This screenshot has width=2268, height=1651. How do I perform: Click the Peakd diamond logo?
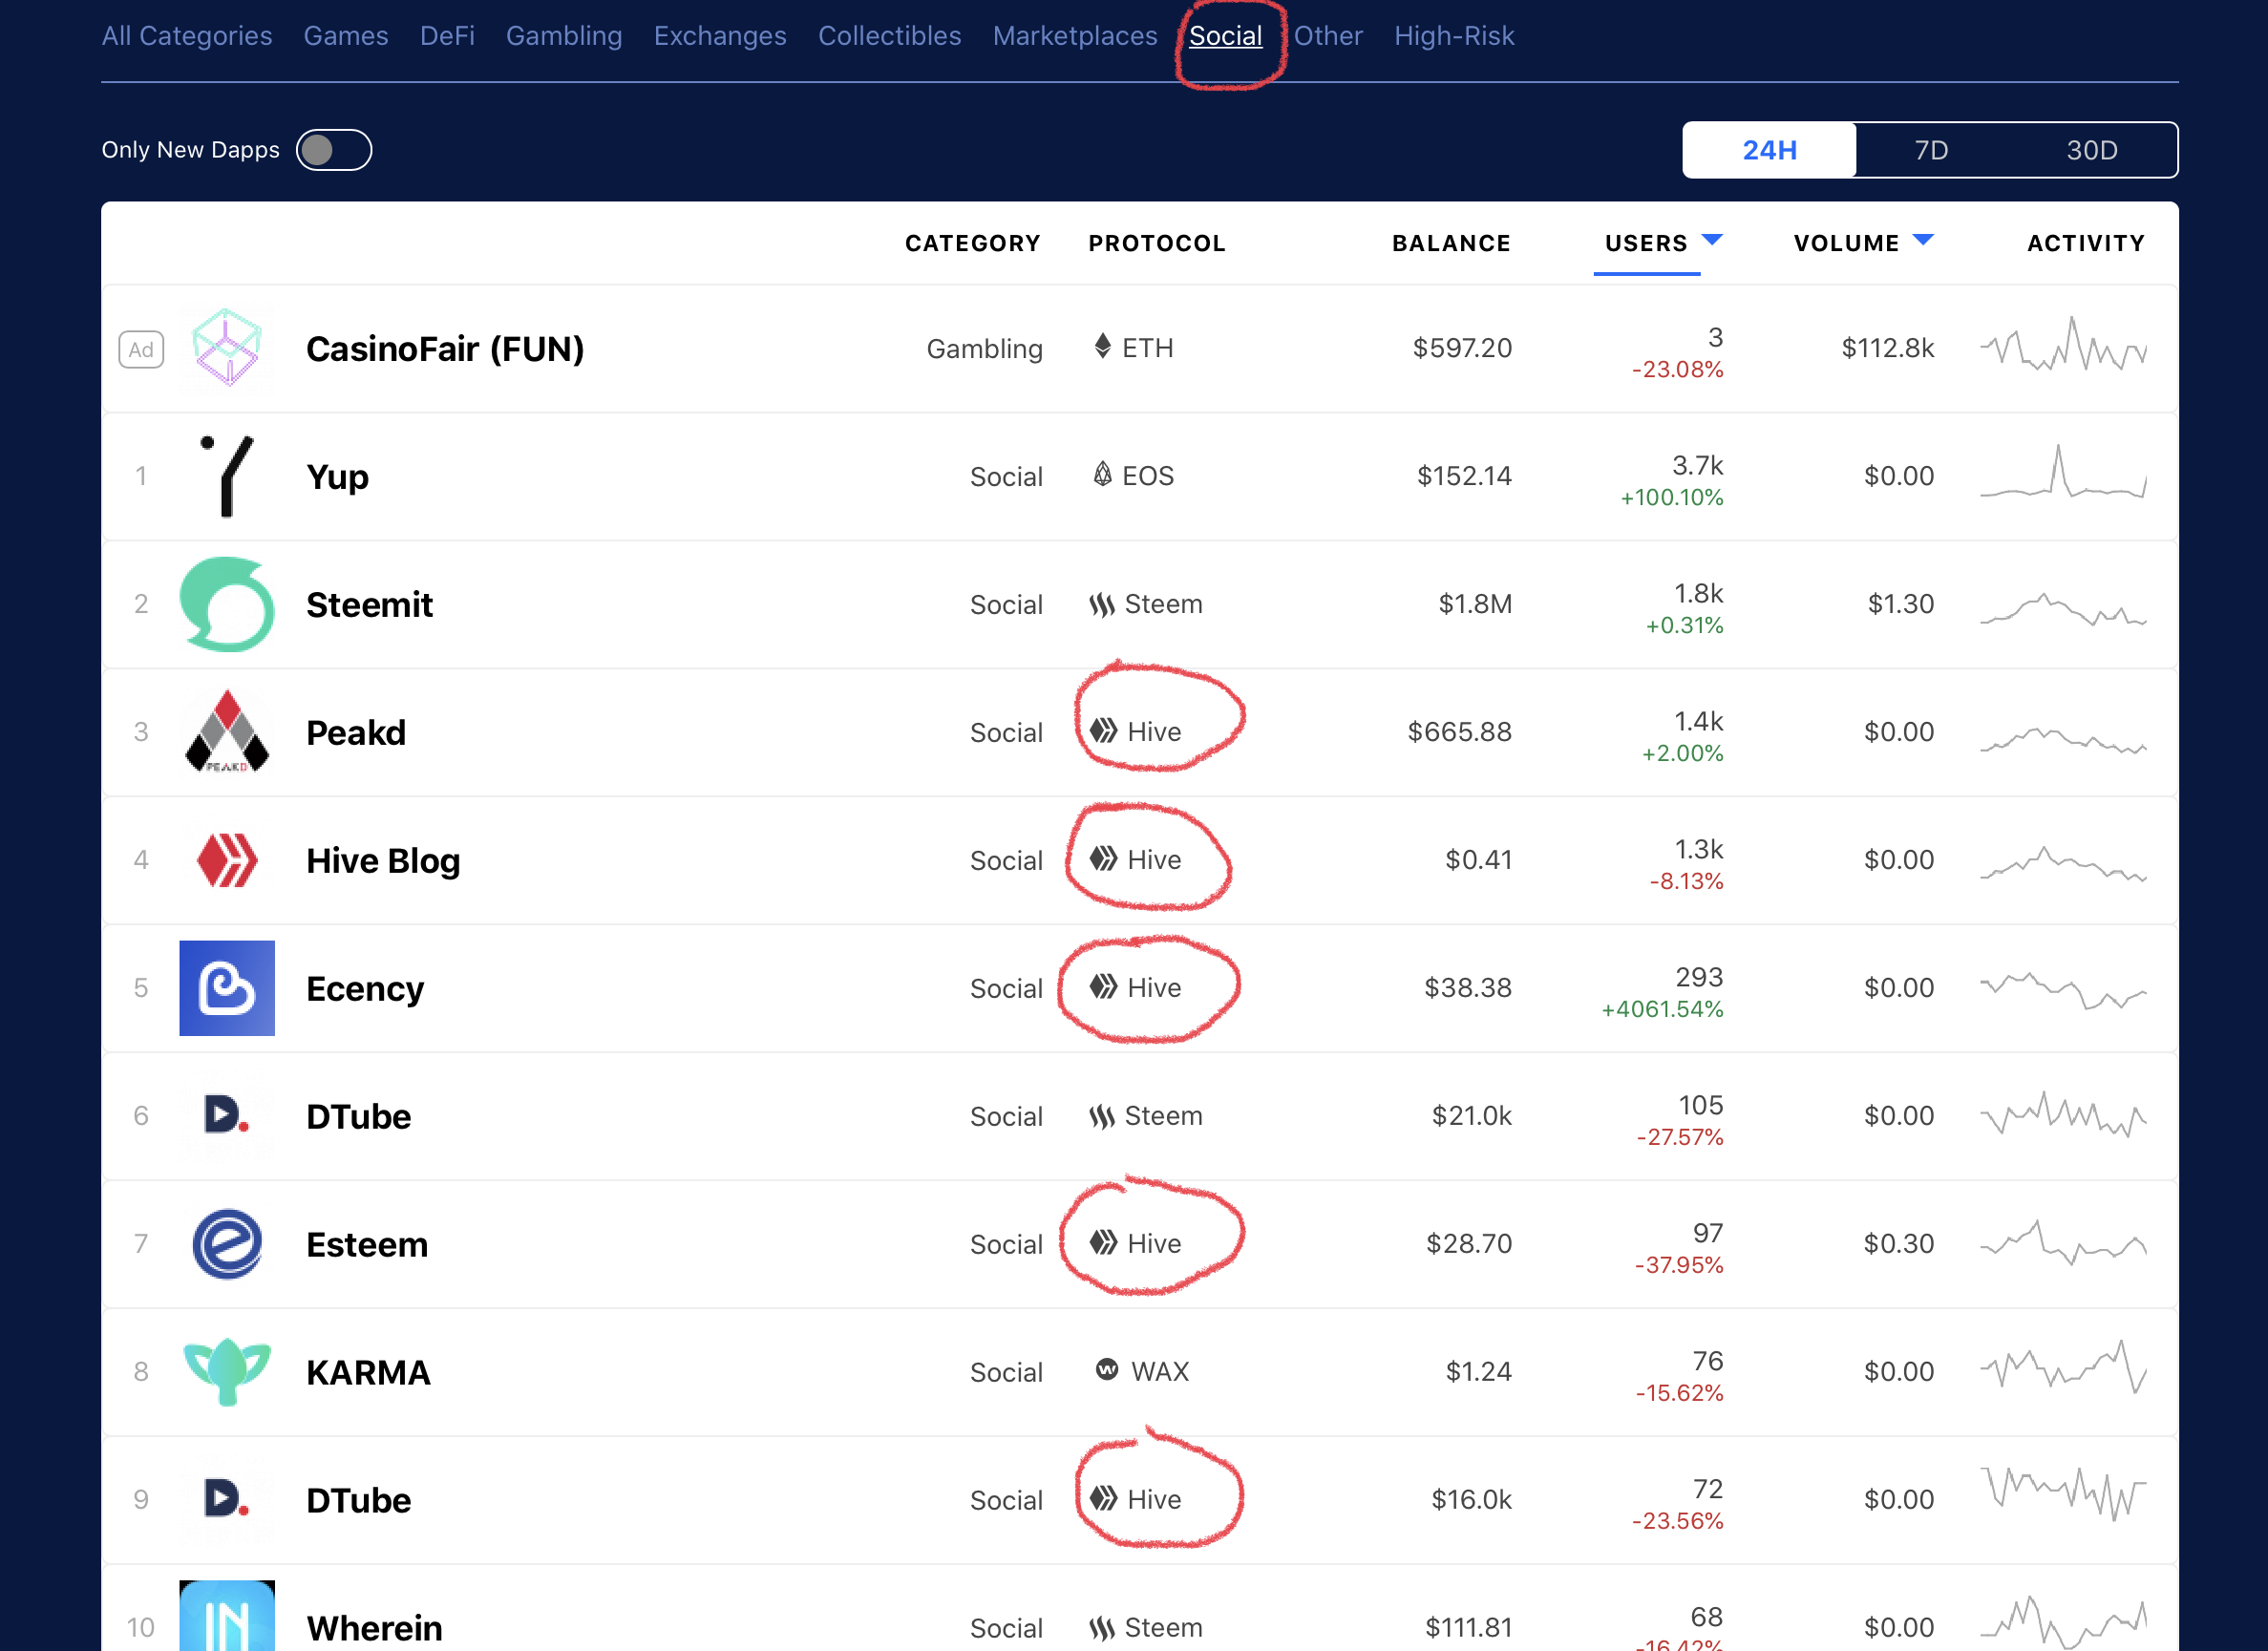coord(227,732)
